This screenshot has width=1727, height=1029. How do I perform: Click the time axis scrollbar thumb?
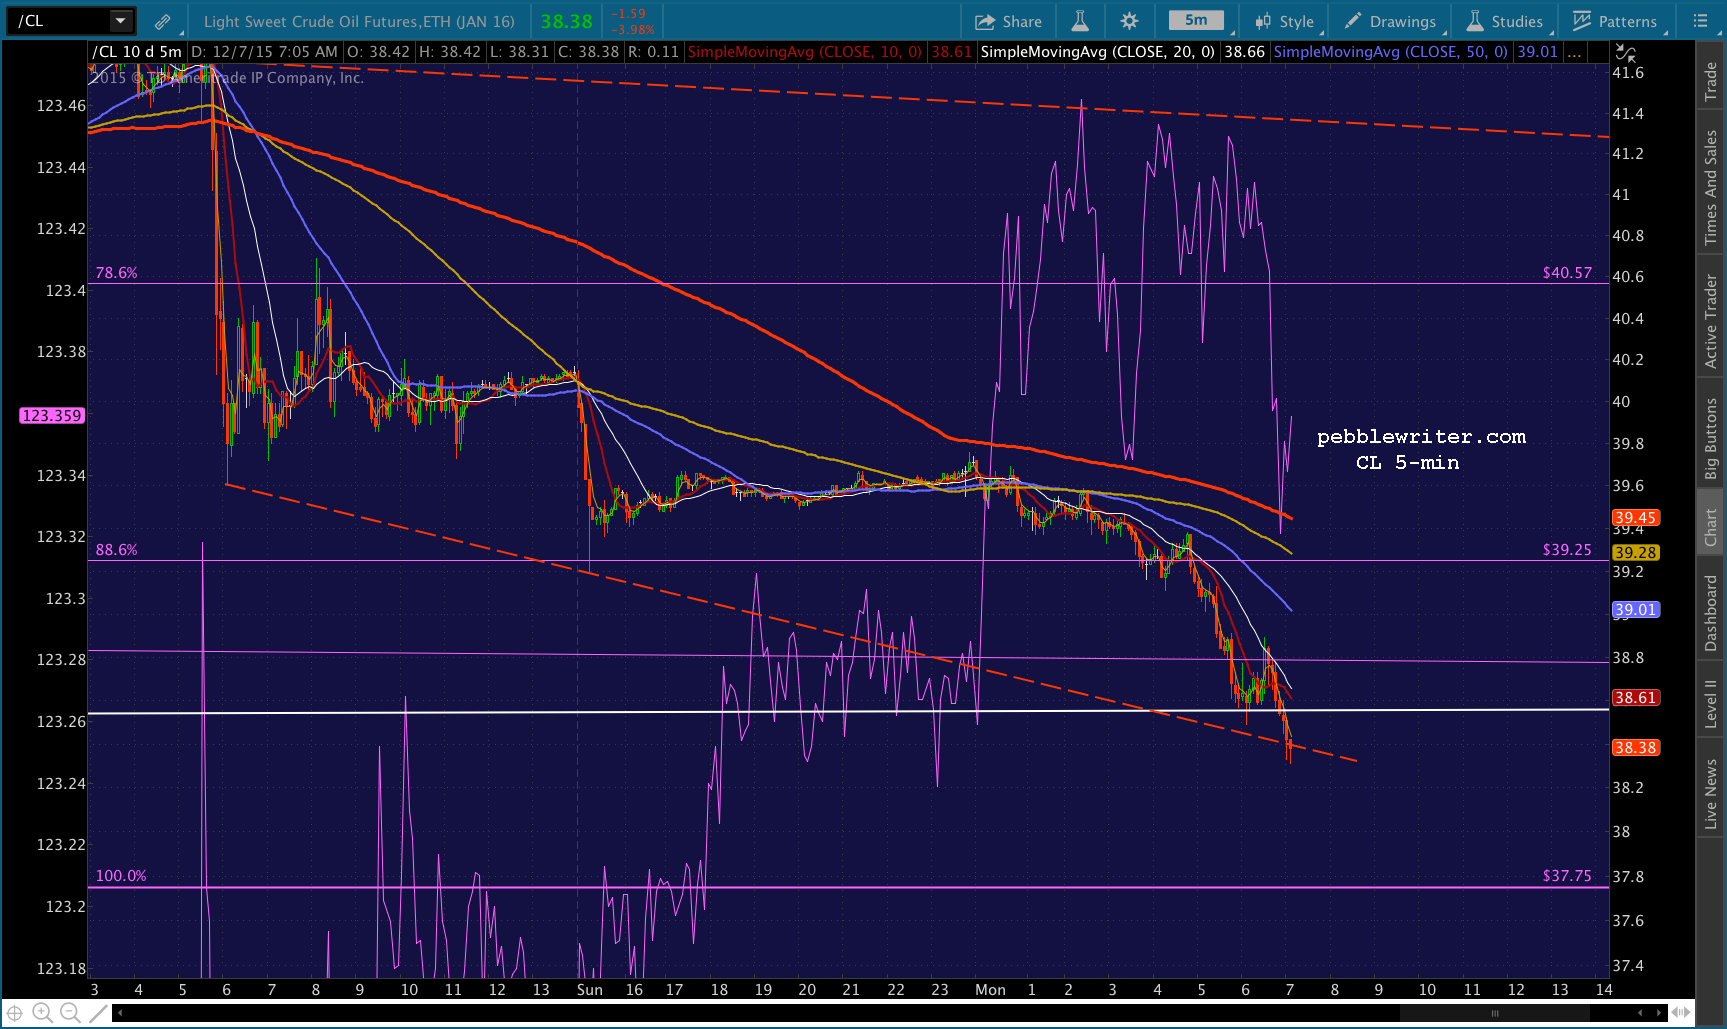pos(1495,1013)
